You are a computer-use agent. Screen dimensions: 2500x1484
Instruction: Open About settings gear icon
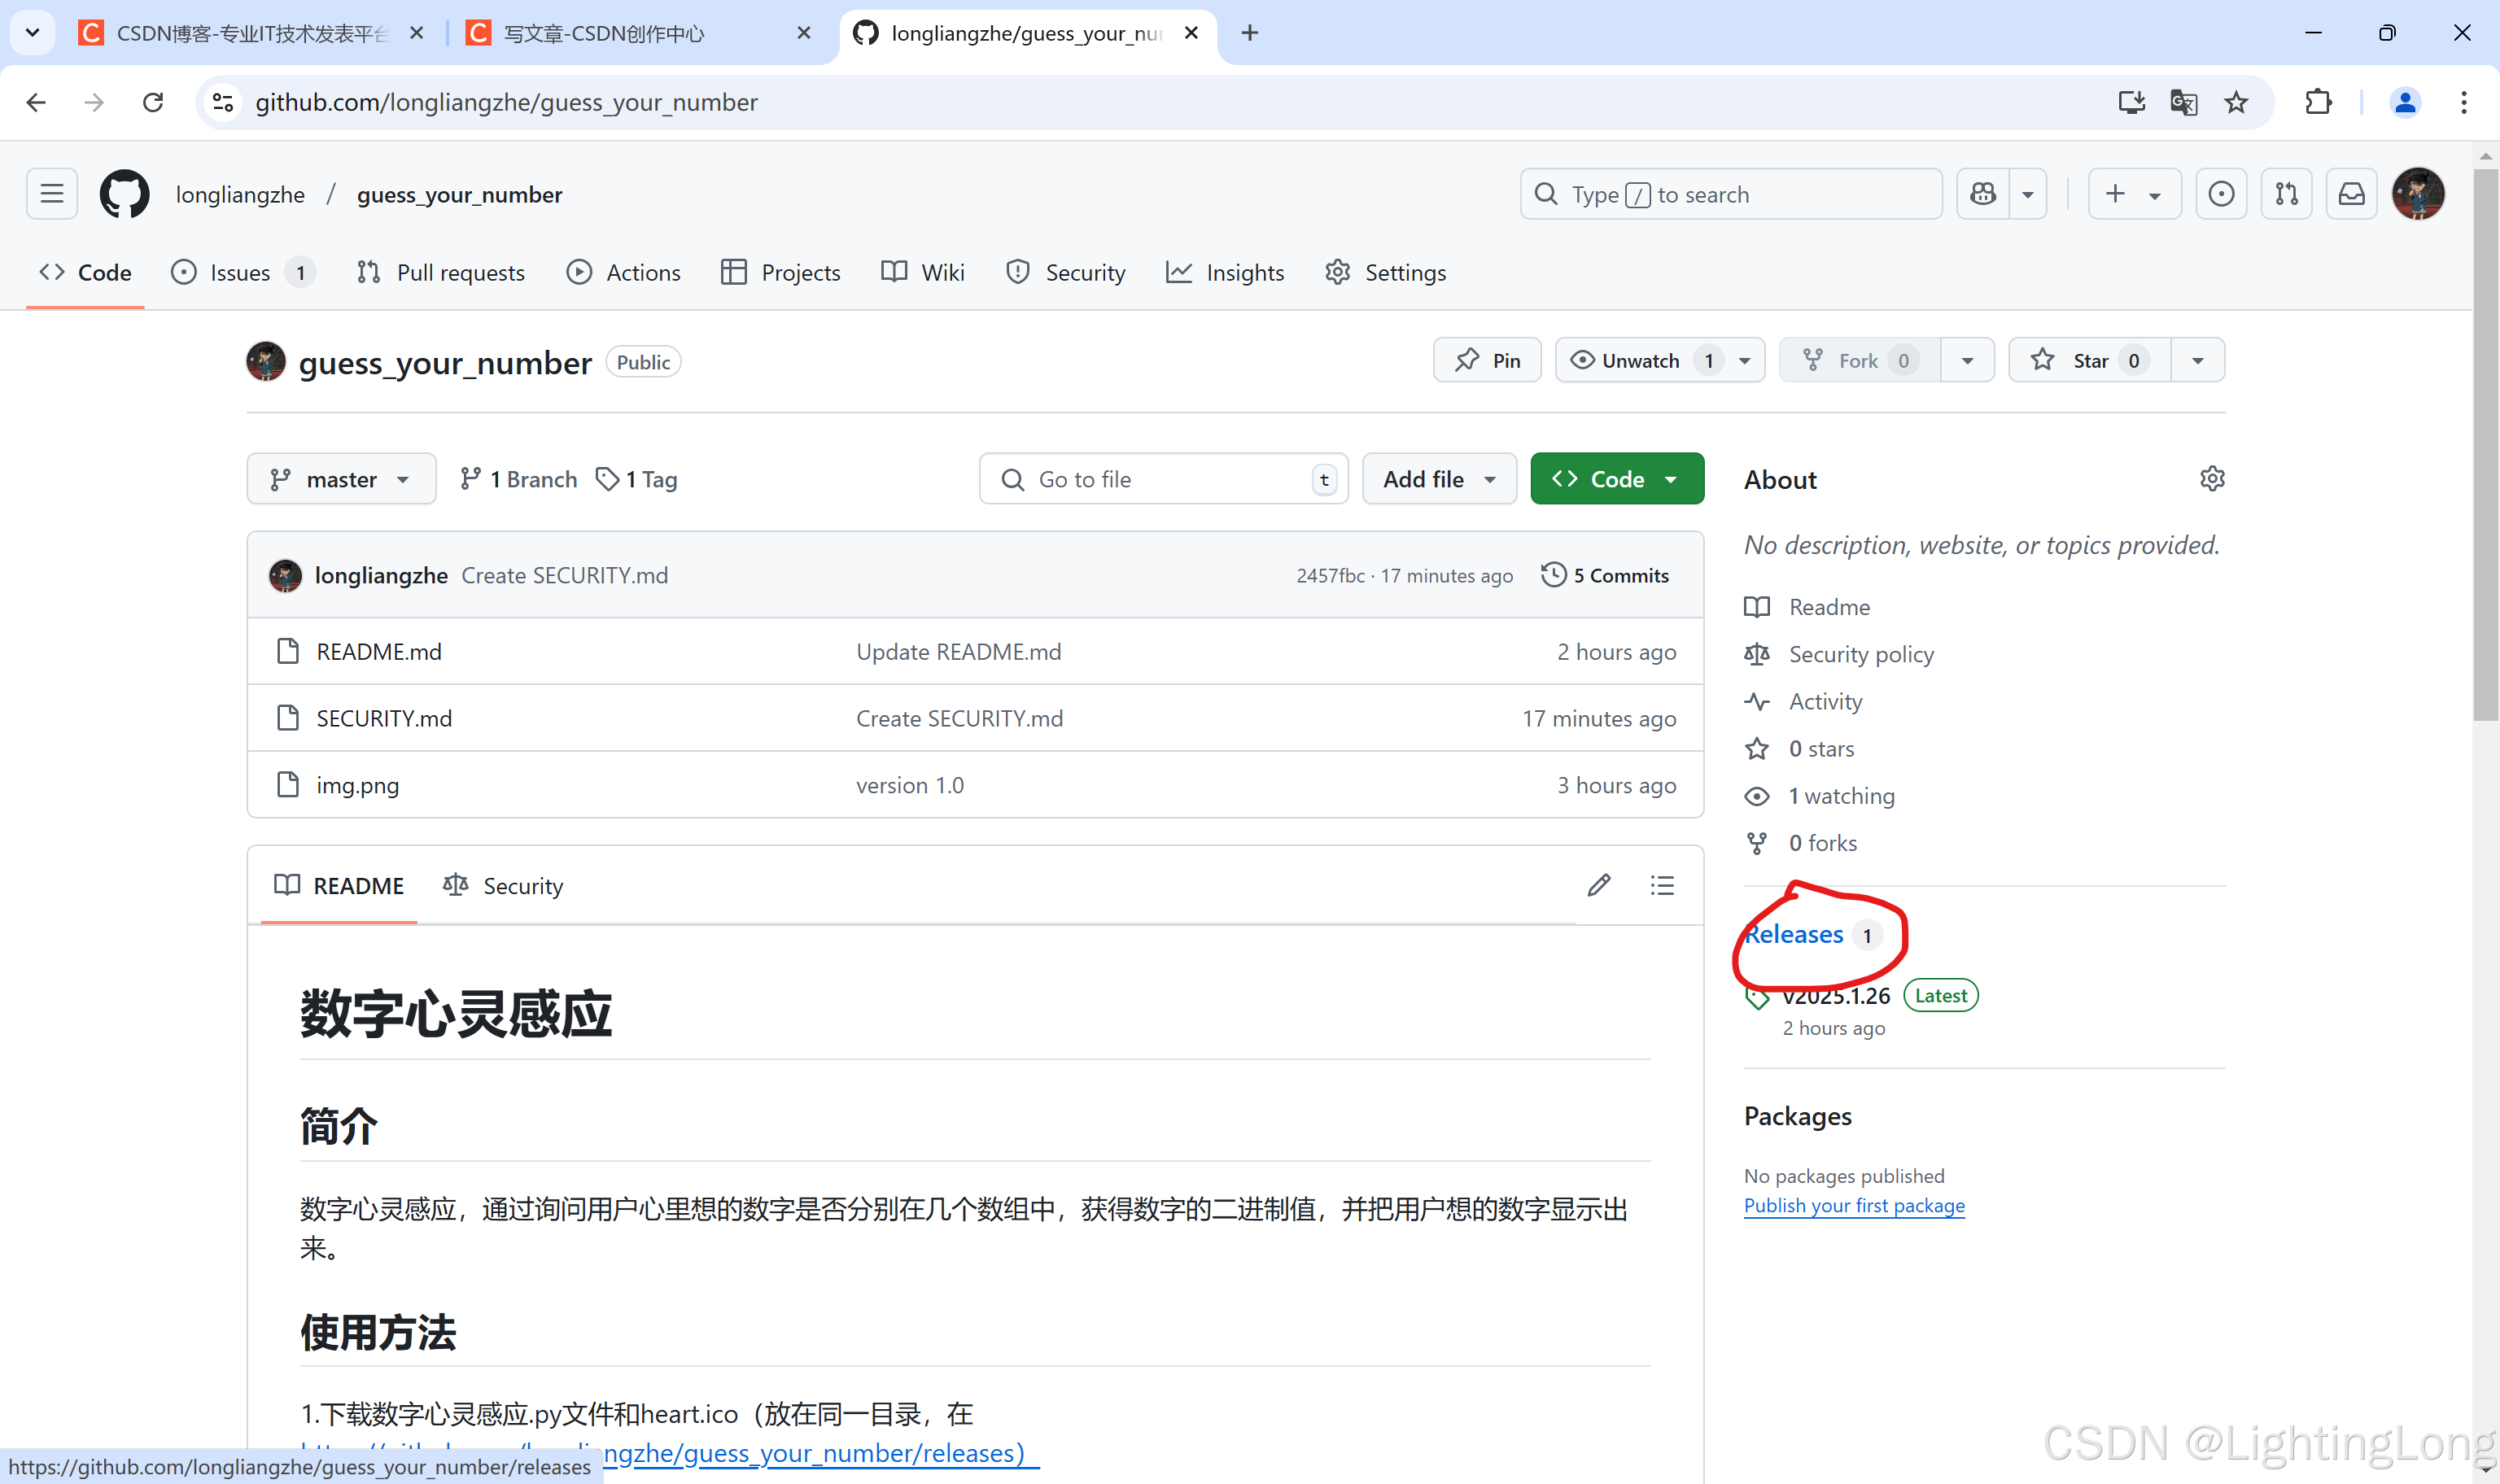(x=2212, y=479)
